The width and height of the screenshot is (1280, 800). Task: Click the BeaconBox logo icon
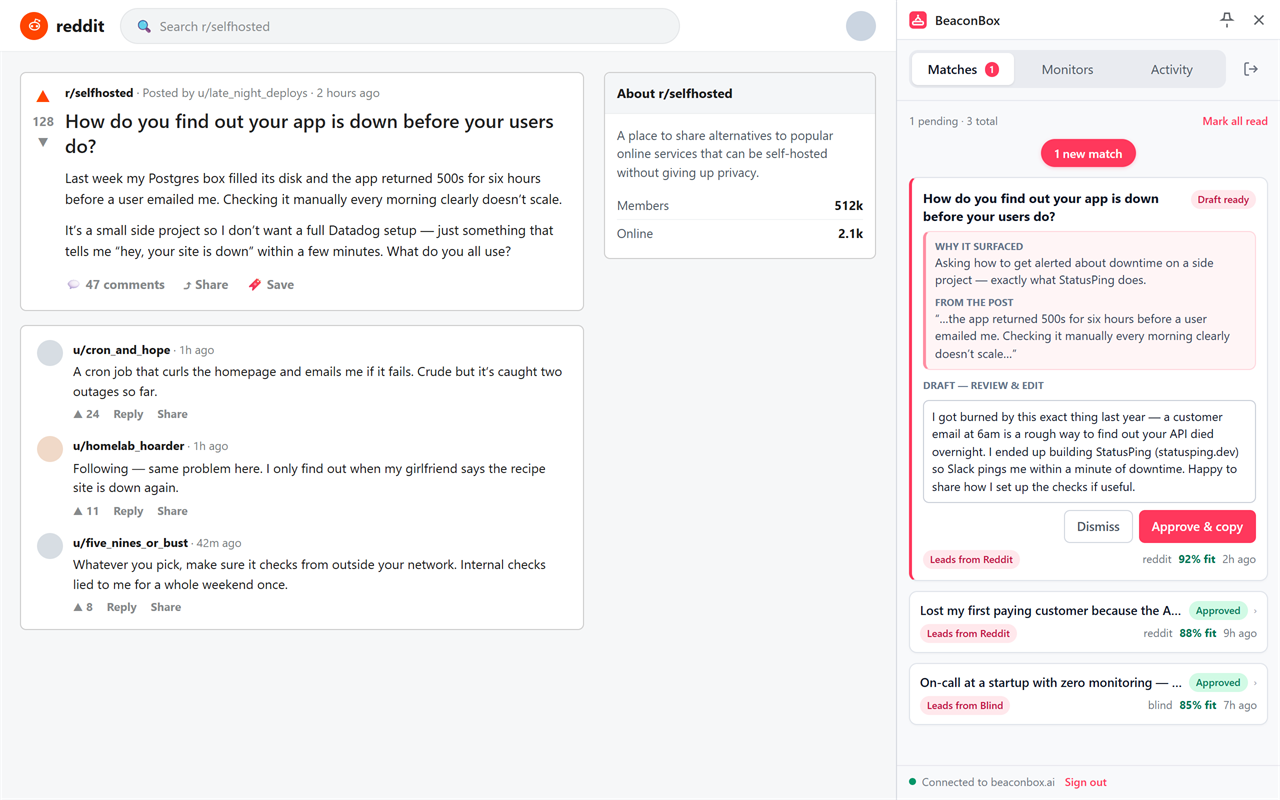coord(918,20)
